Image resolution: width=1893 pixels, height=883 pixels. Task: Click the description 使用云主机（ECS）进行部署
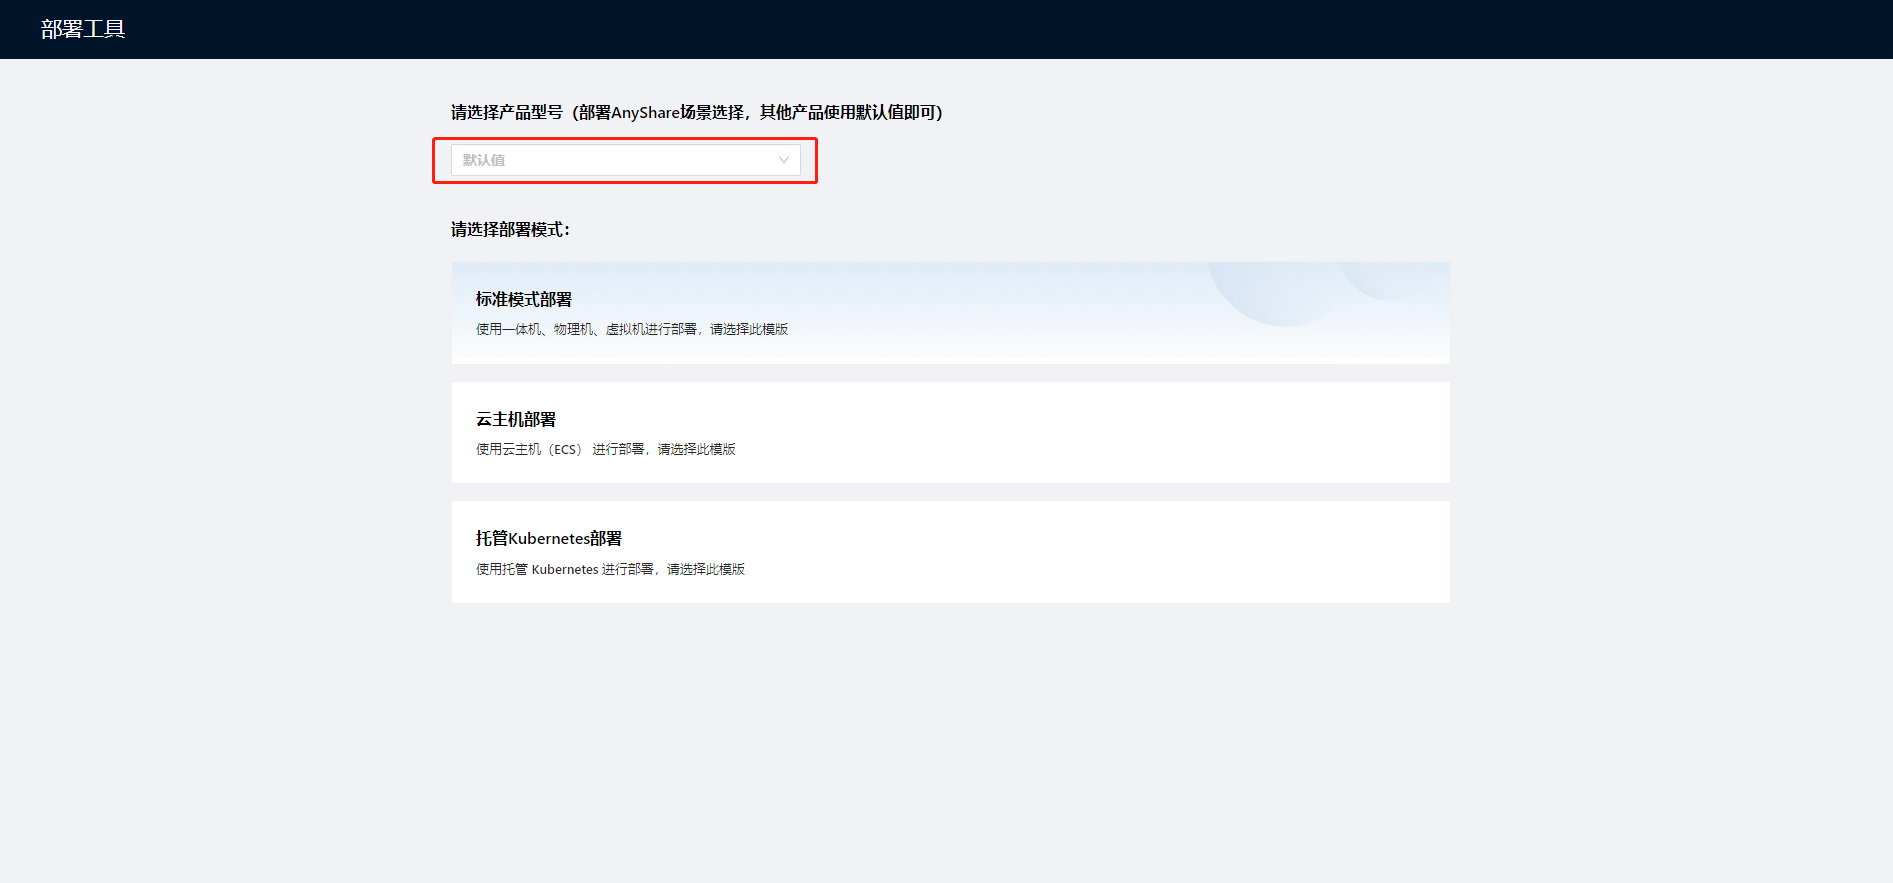click(x=606, y=449)
